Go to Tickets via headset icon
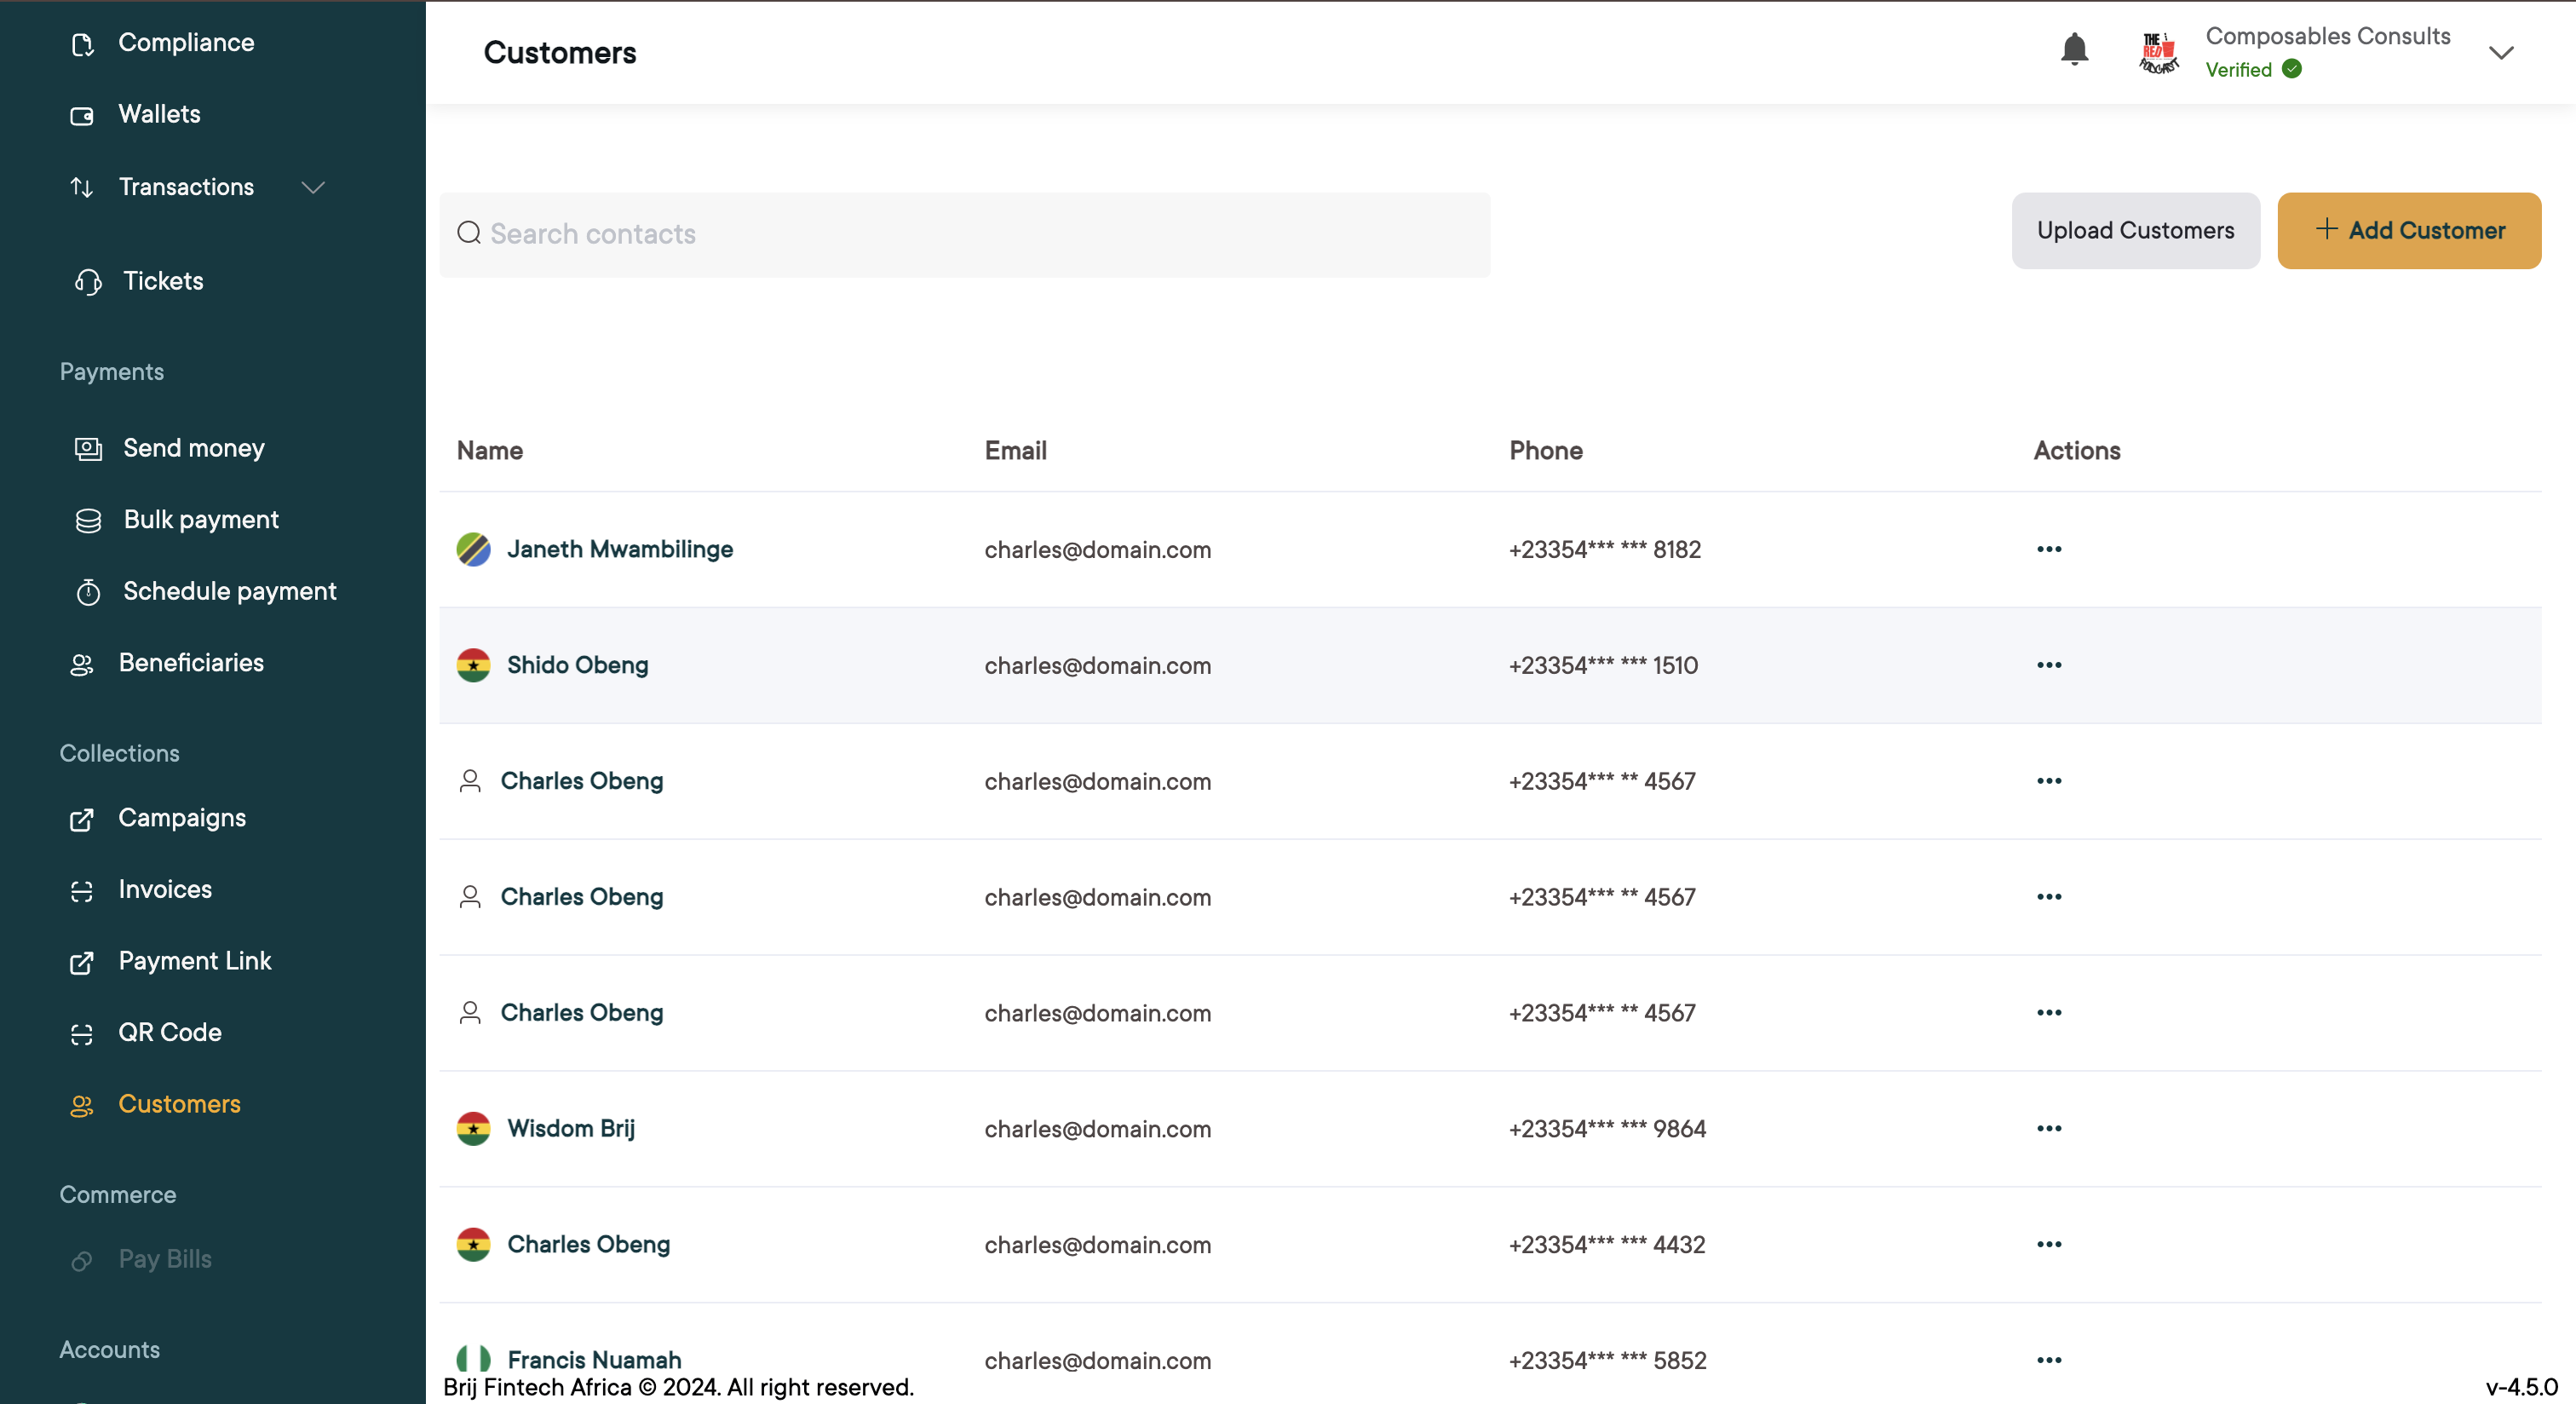Viewport: 2576px width, 1404px height. coord(88,282)
